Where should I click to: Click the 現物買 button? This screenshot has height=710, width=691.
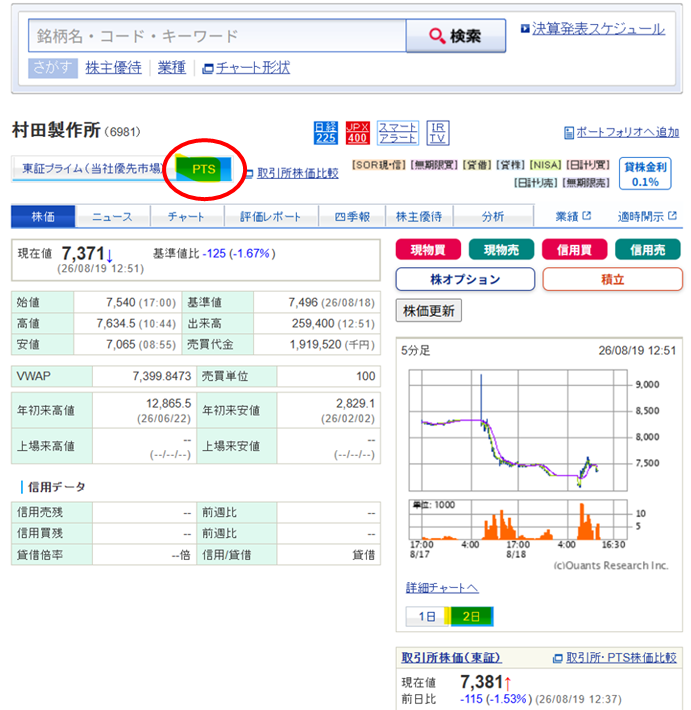click(428, 249)
